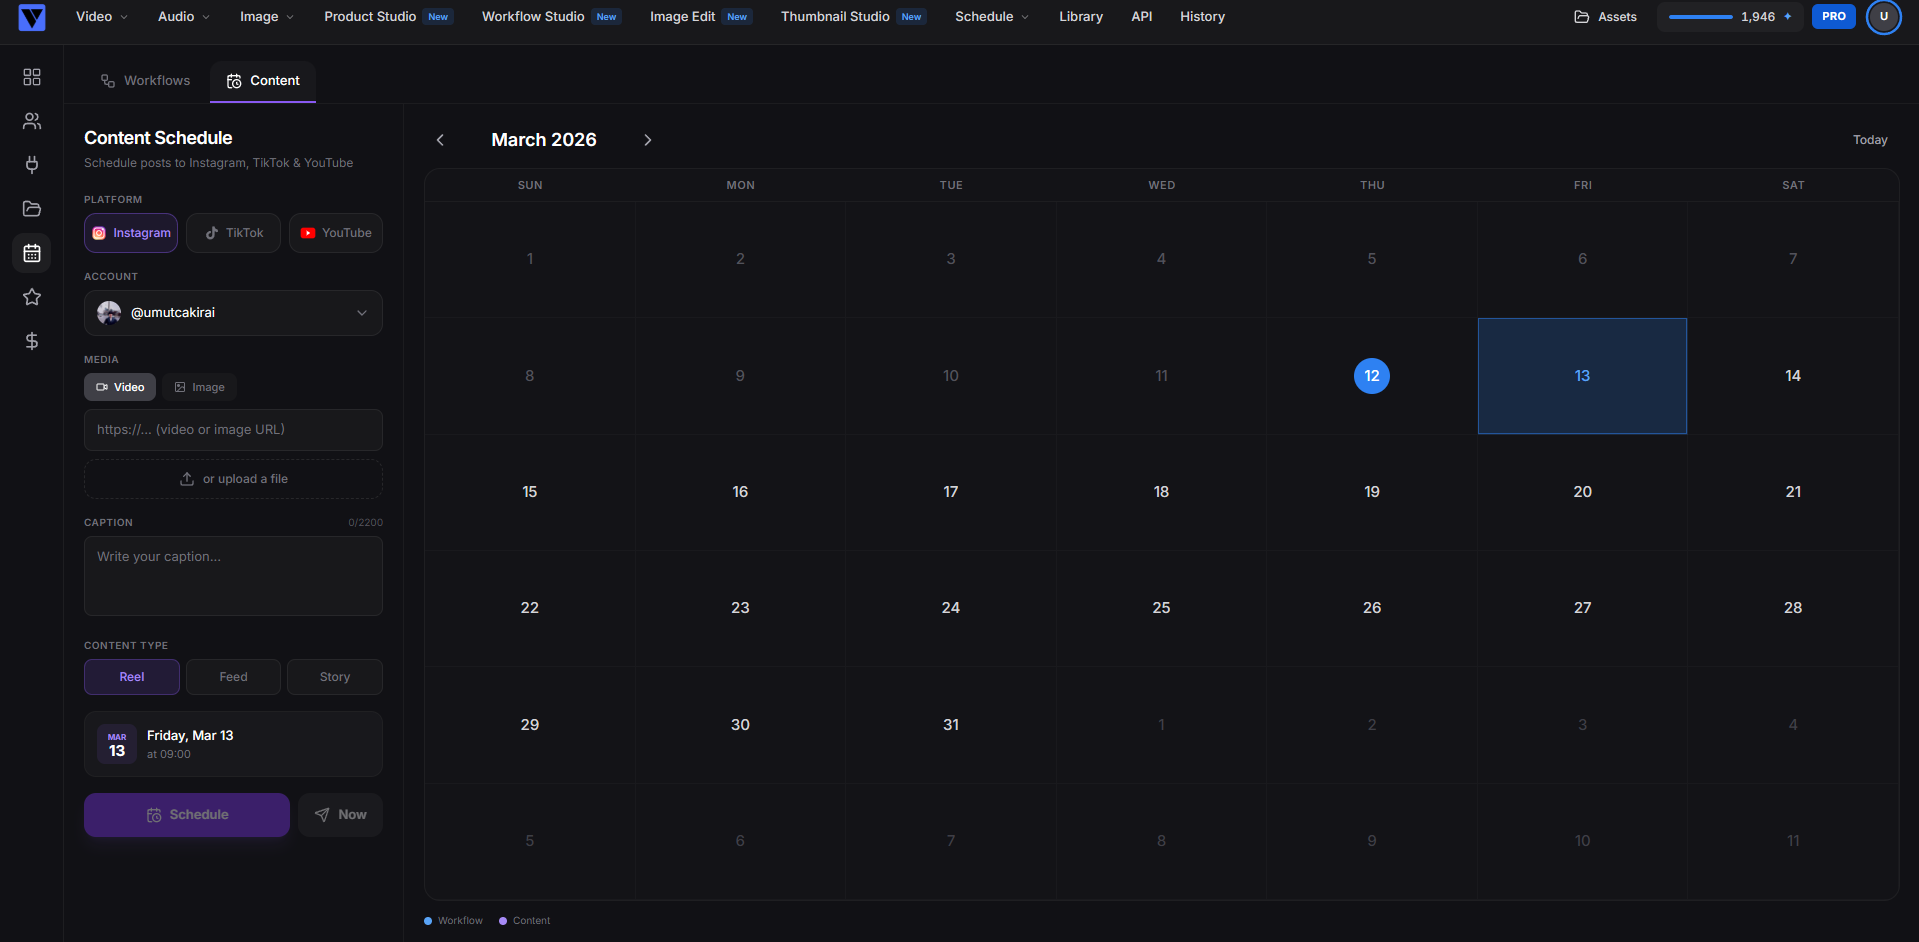Click the Schedule button

pyautogui.click(x=187, y=815)
